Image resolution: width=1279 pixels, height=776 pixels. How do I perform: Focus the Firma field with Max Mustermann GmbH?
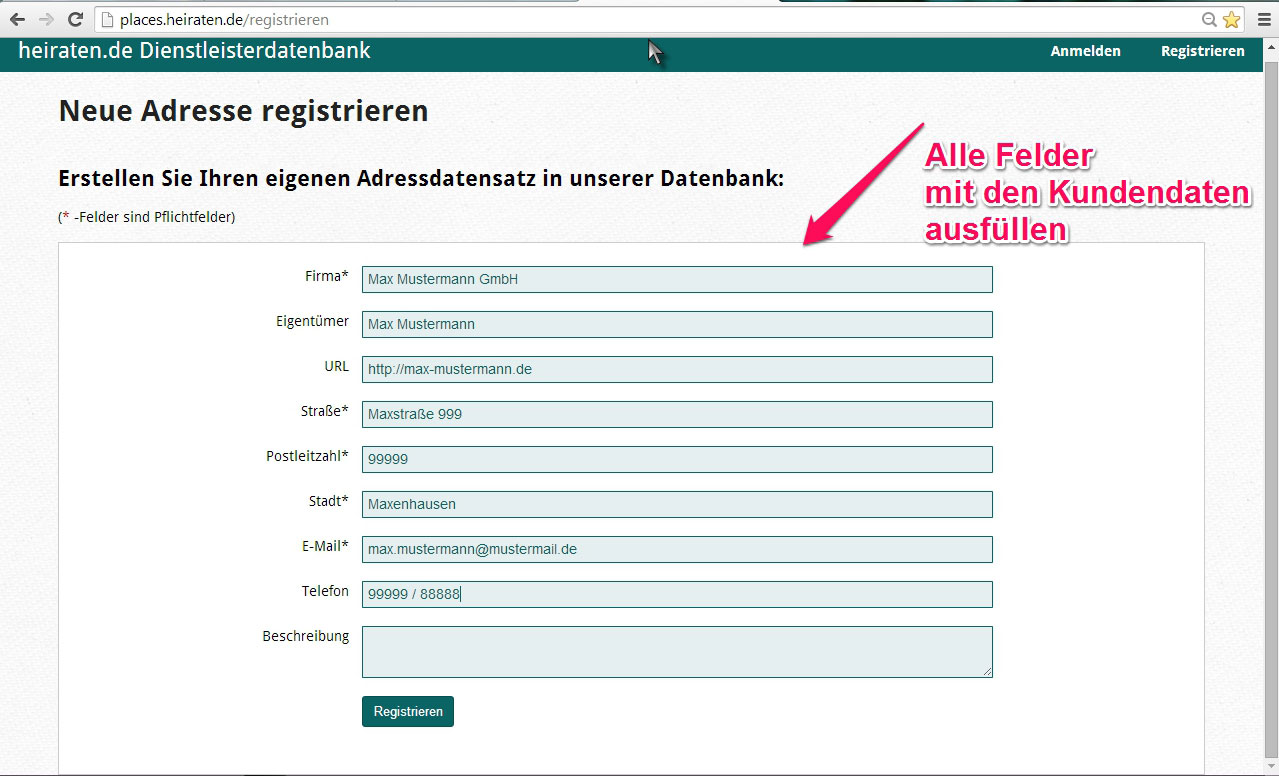click(x=677, y=280)
